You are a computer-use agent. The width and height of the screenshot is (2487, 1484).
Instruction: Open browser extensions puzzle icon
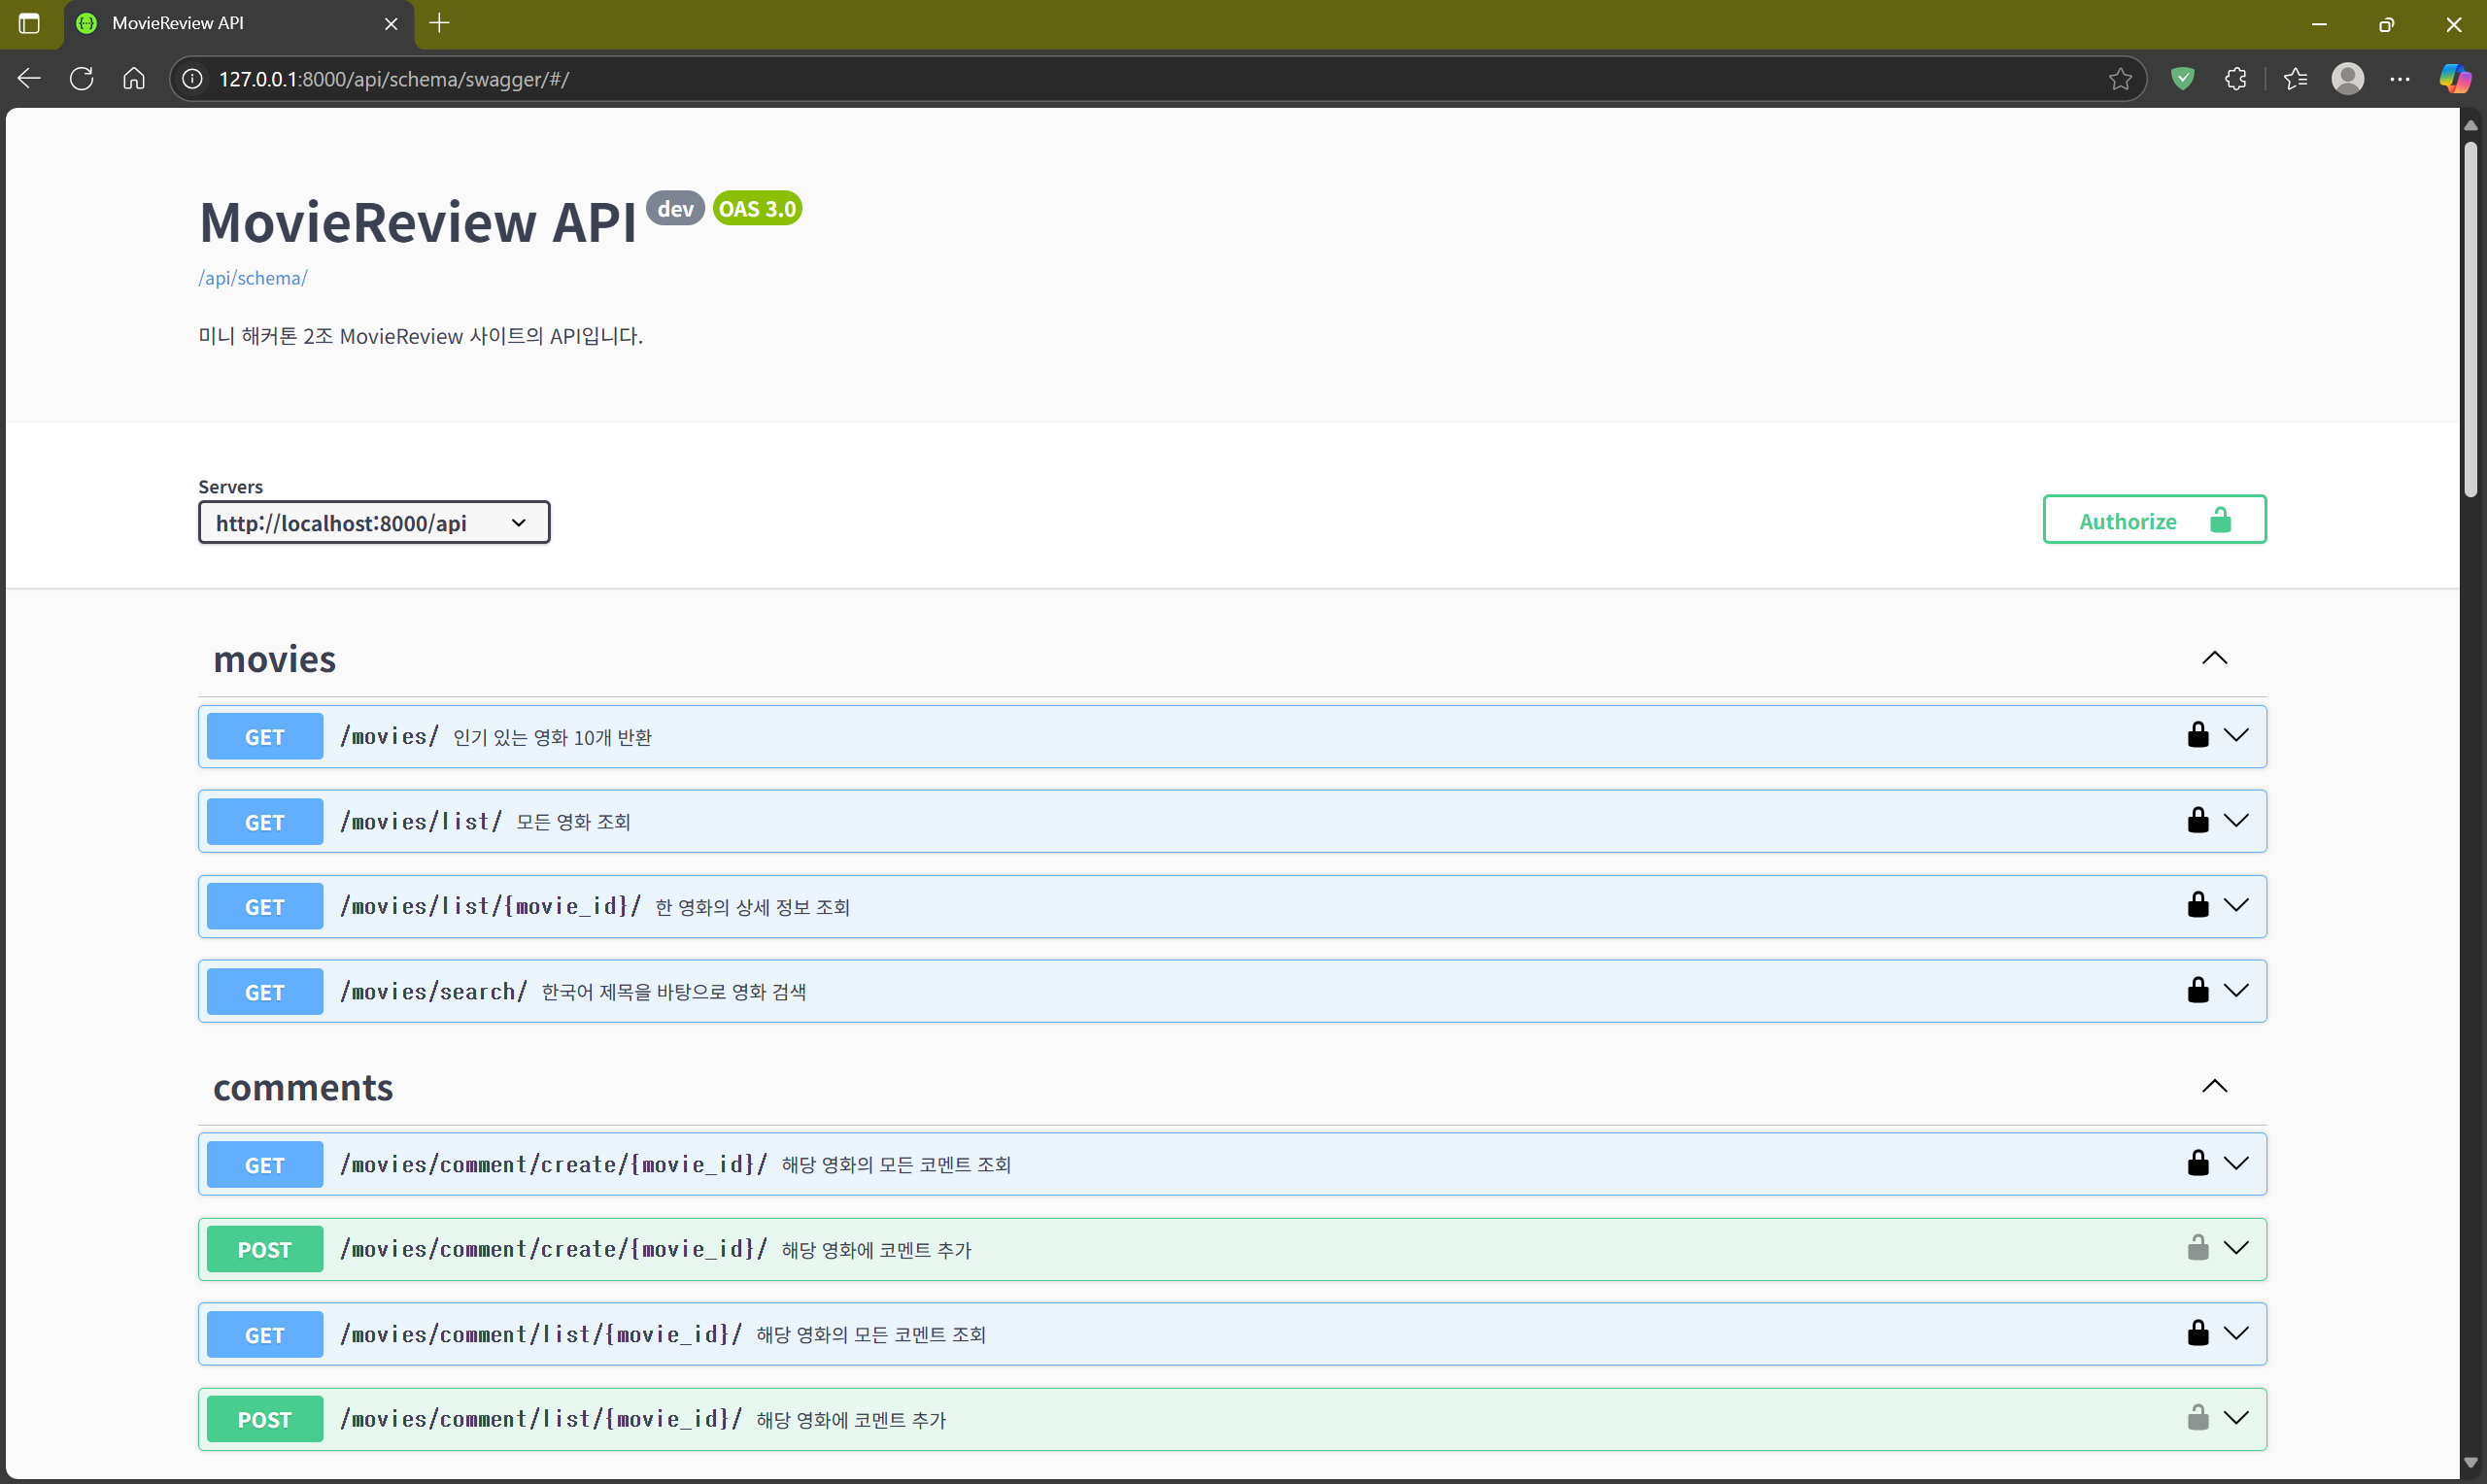tap(2236, 79)
